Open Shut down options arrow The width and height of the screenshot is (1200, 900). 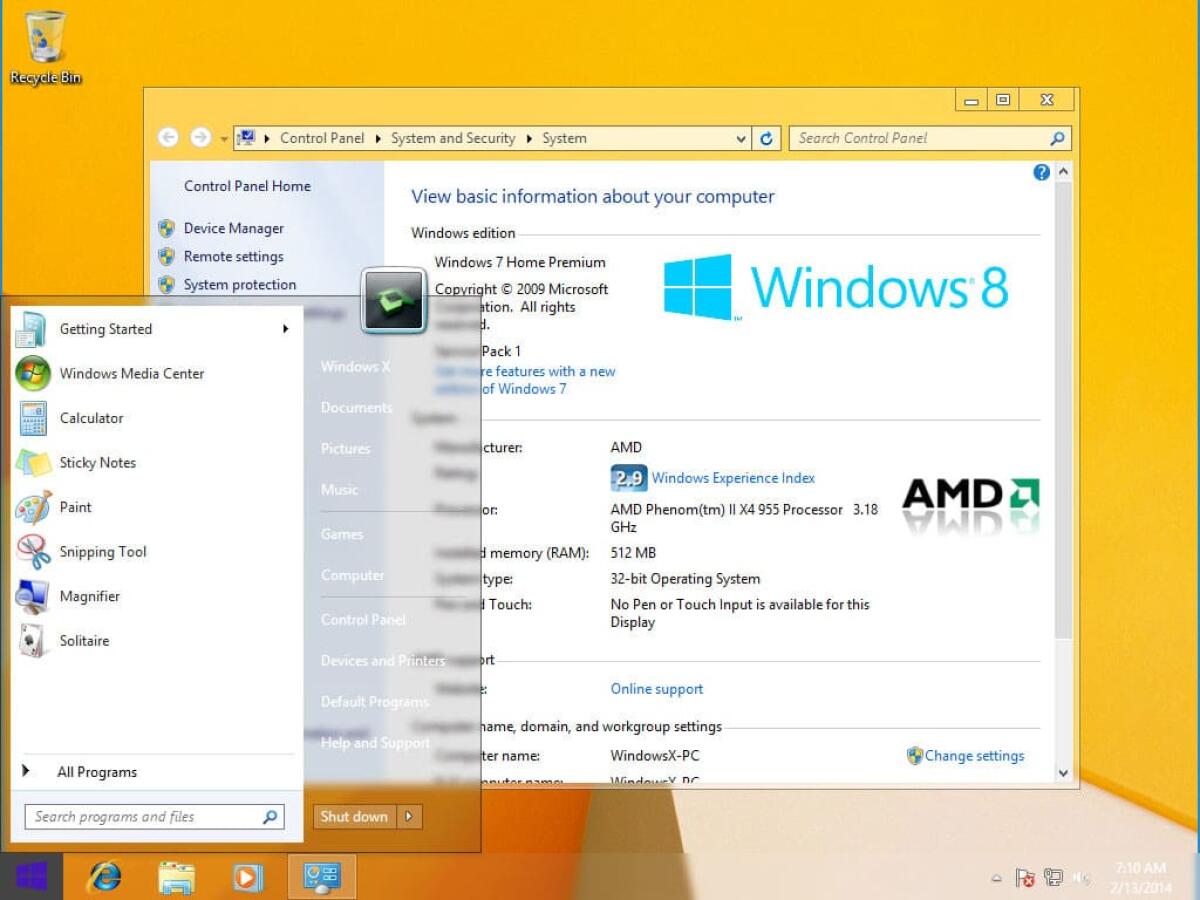click(x=408, y=816)
